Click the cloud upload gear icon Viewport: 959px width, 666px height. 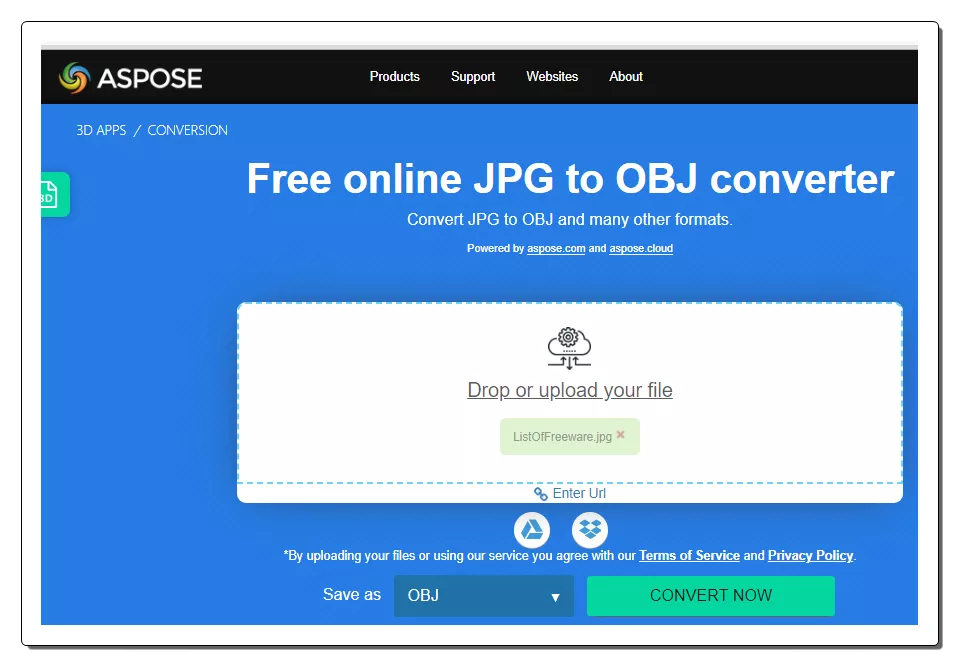tap(569, 349)
